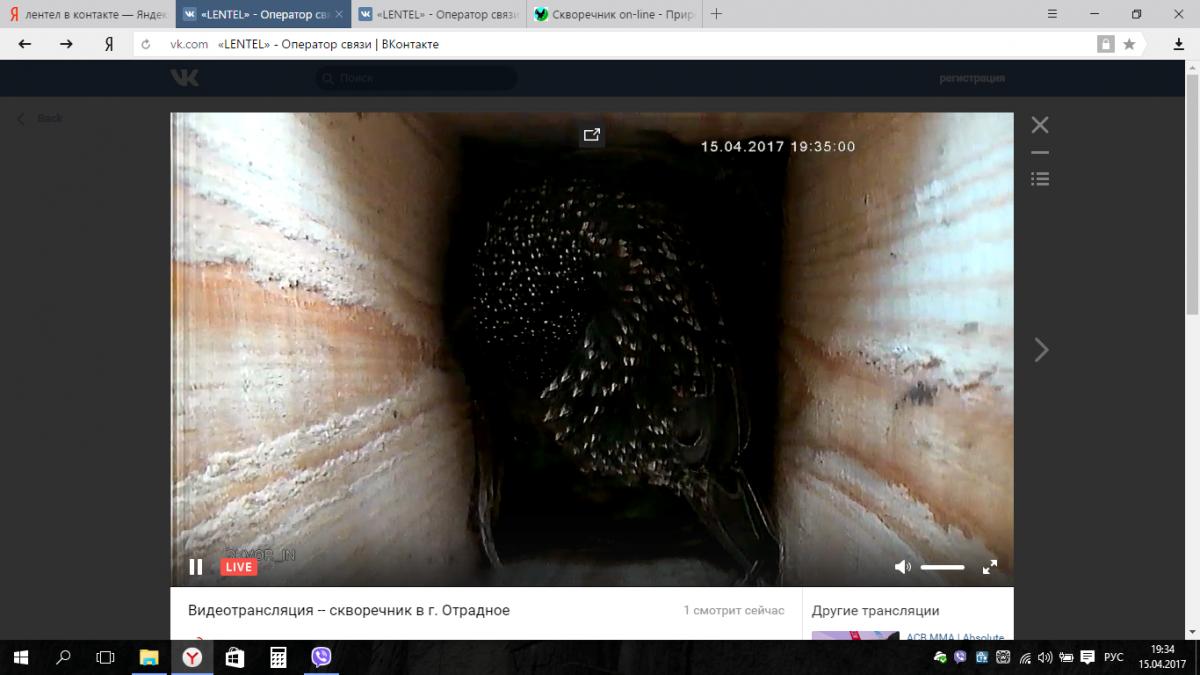The image size is (1200, 675).
Task: Open the video in a pop-out window
Action: [592, 135]
